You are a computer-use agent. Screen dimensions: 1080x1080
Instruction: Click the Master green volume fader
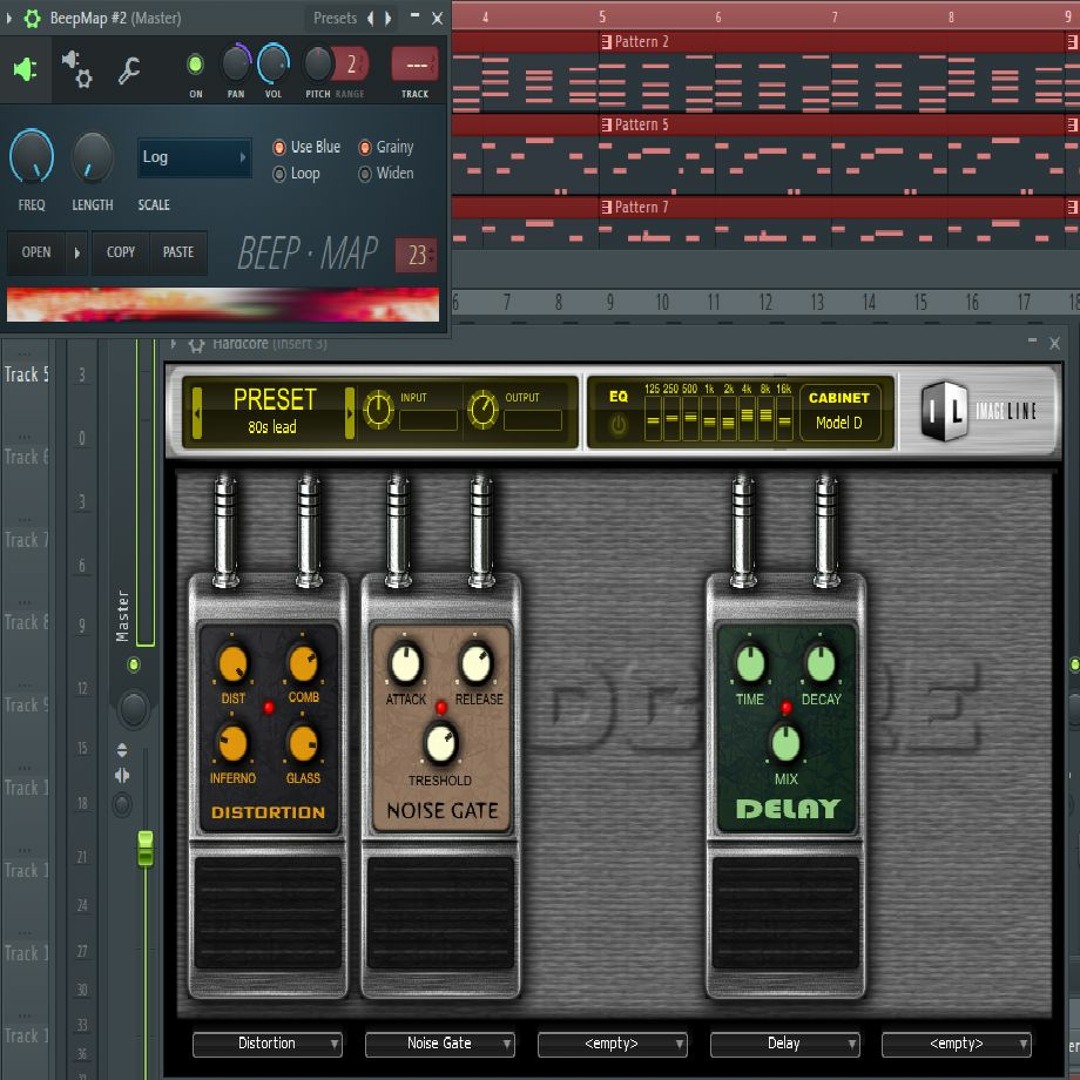[x=146, y=848]
